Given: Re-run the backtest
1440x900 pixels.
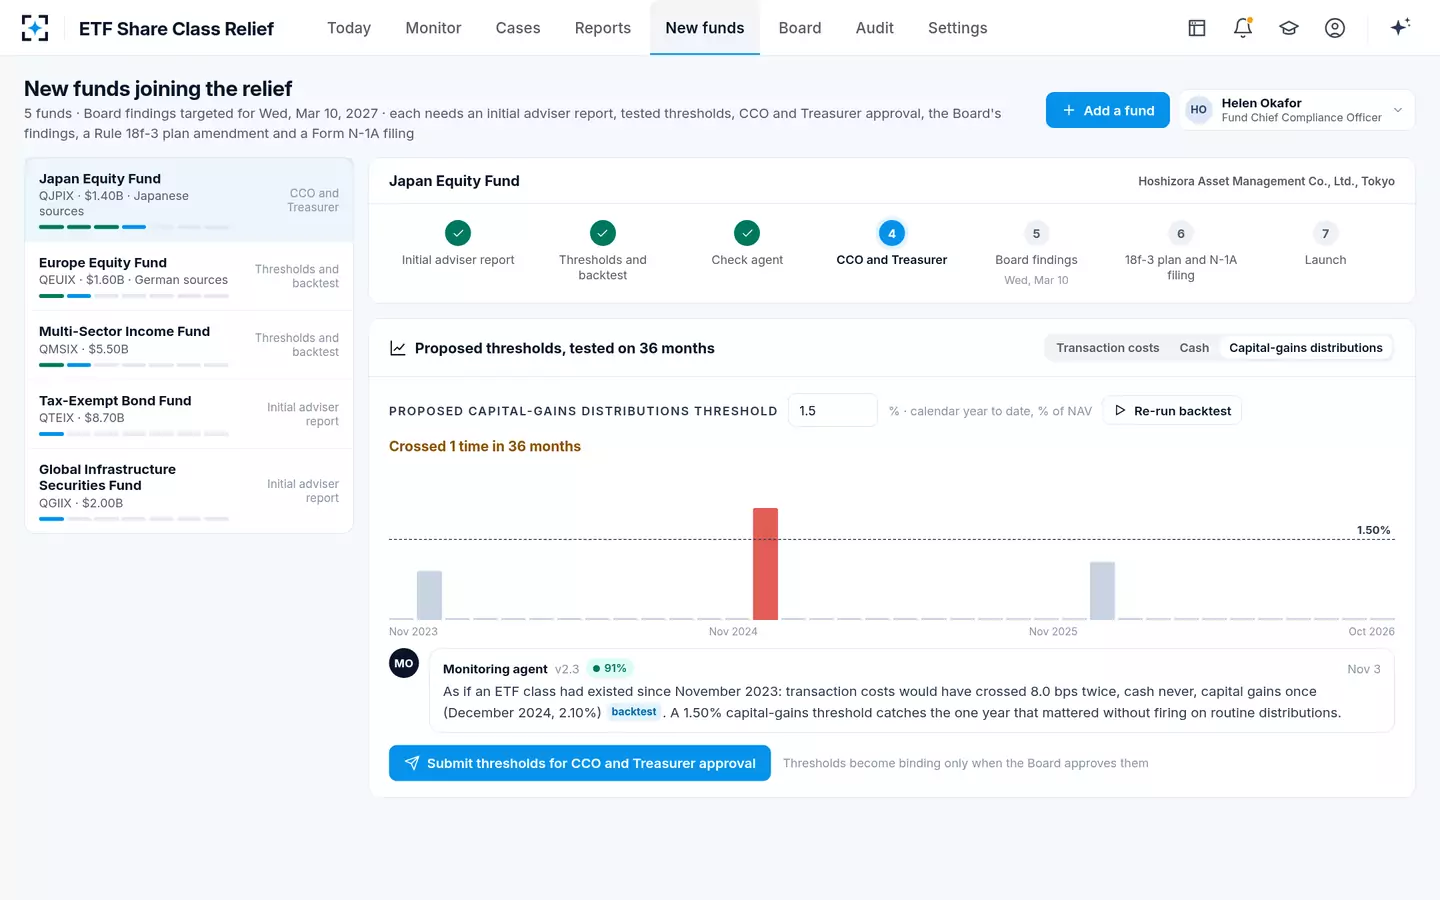Looking at the screenshot, I should point(1172,411).
